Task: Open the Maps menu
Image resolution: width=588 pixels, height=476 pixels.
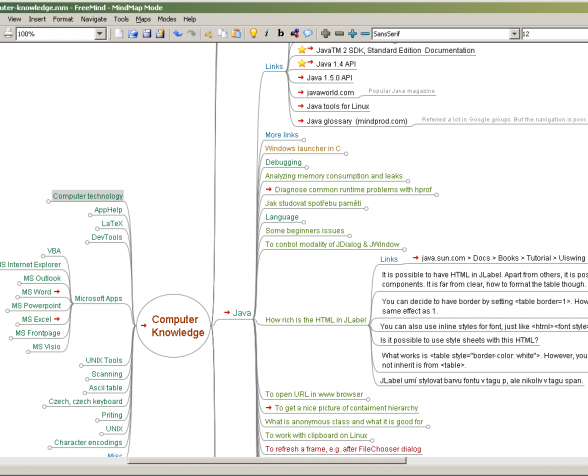Action: click(x=143, y=19)
